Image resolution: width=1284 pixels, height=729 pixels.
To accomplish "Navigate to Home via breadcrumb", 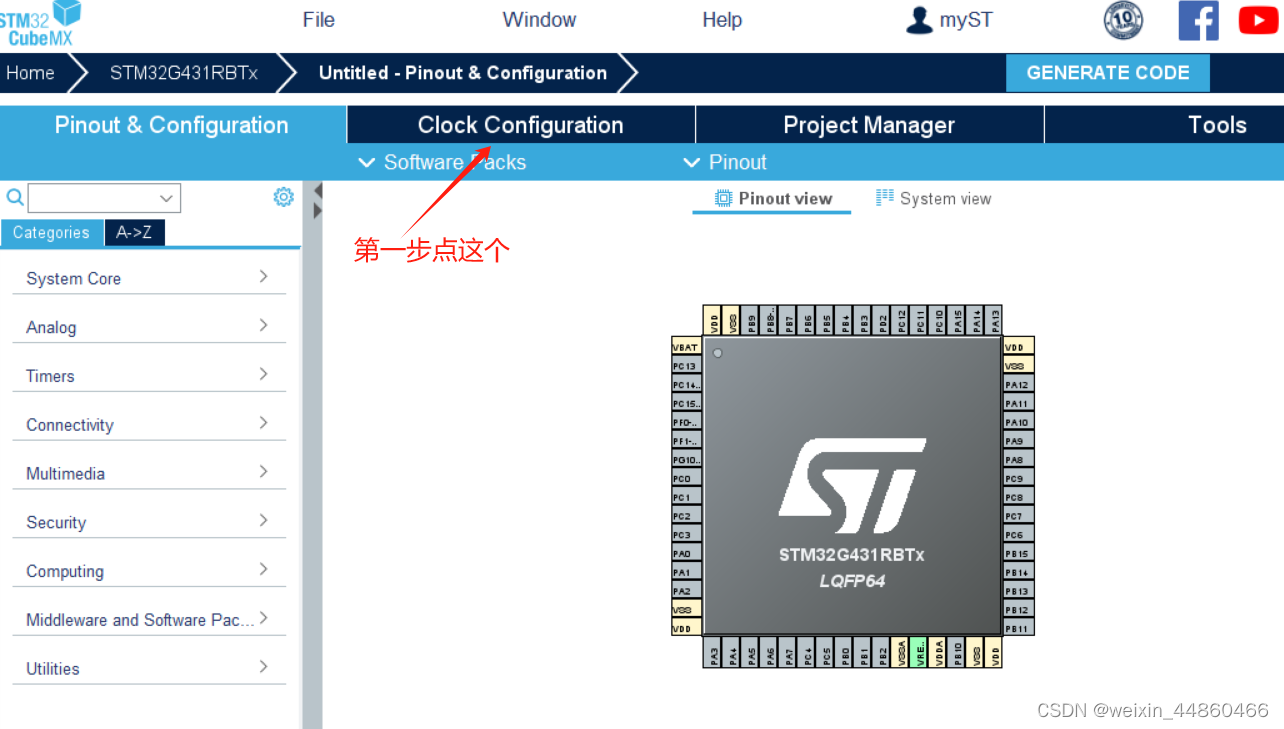I will [30, 72].
